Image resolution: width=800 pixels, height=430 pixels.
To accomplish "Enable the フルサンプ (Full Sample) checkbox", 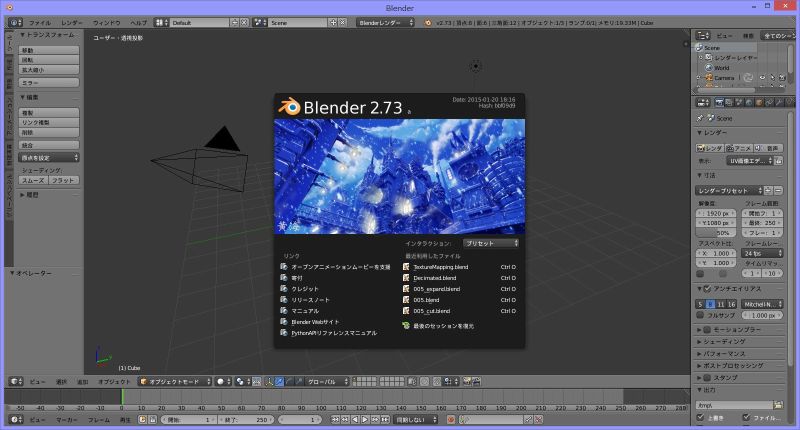I will 701,315.
